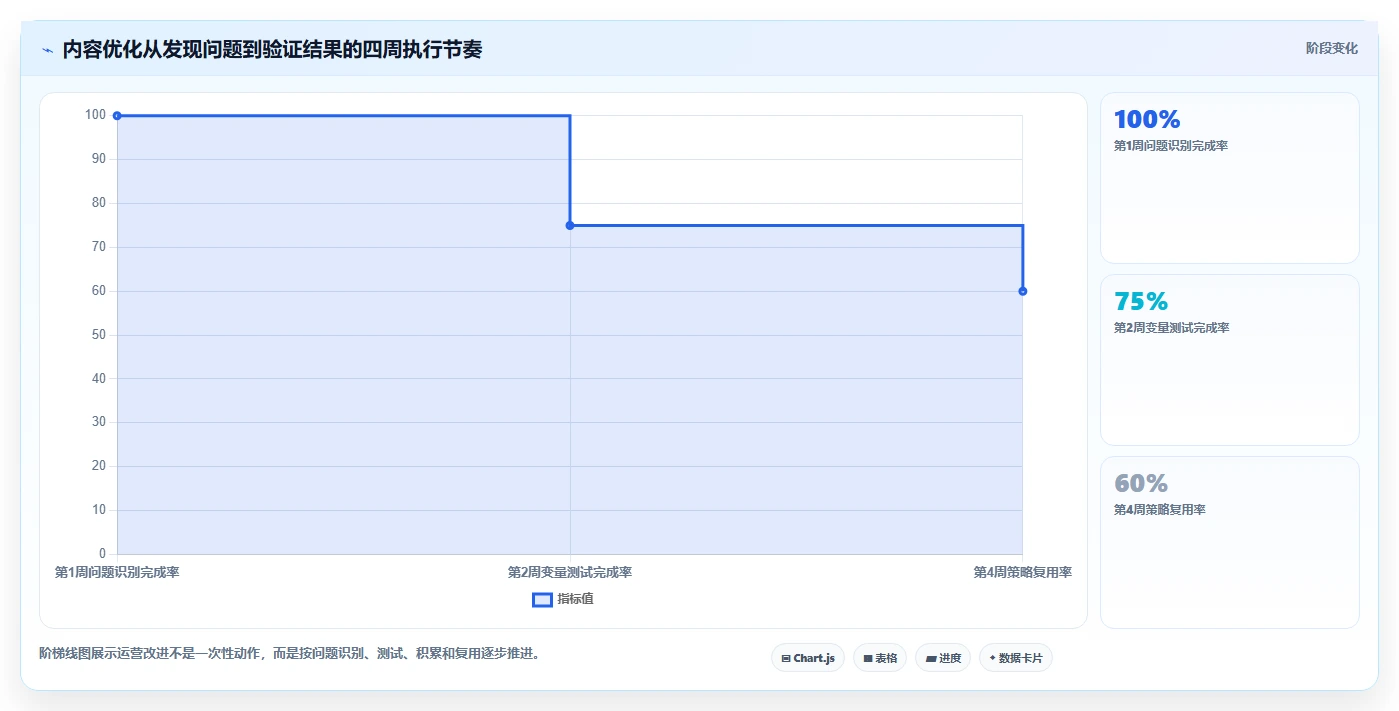The height and width of the screenshot is (711, 1399).
Task: Open the 100% 第1周问题识别完成率 card
Action: coord(1230,178)
